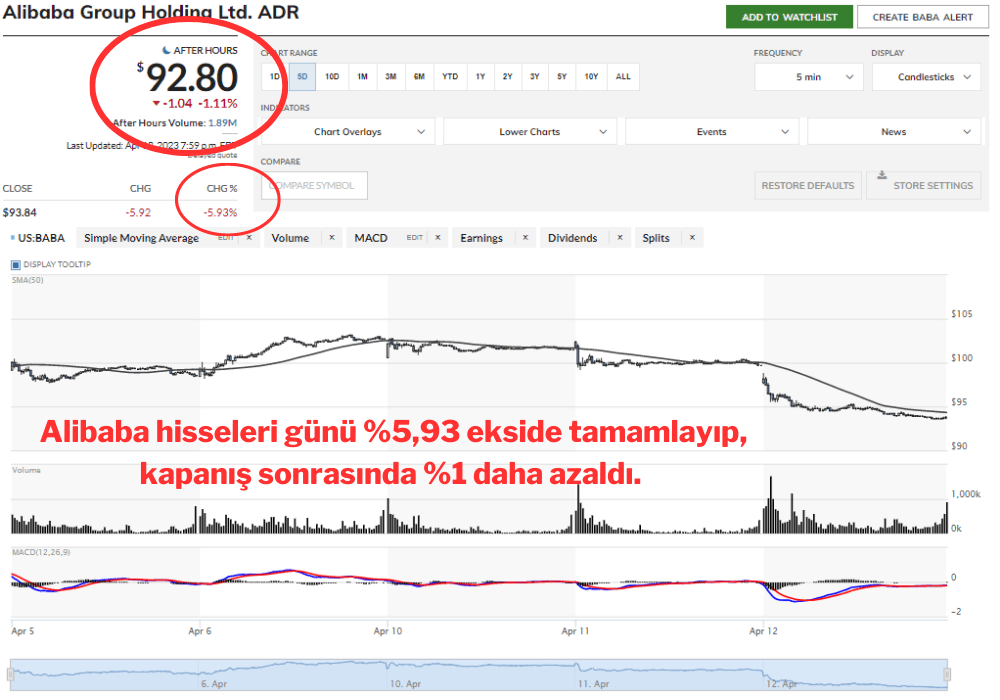The image size is (1000, 700).
Task: Show ALL chart range history
Action: coord(623,77)
